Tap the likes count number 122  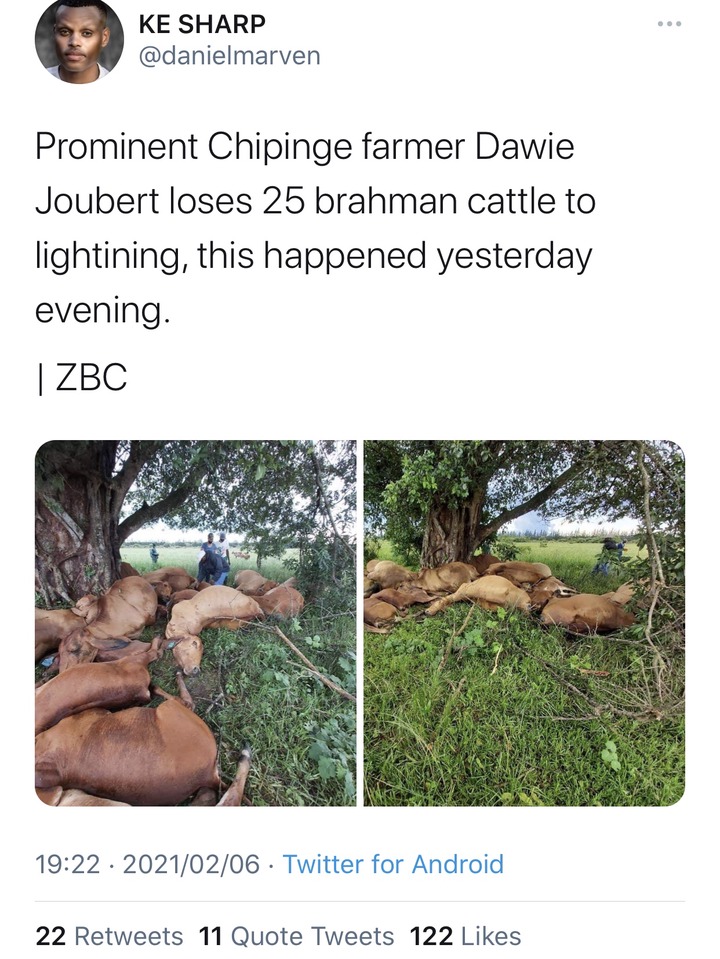click(x=431, y=936)
